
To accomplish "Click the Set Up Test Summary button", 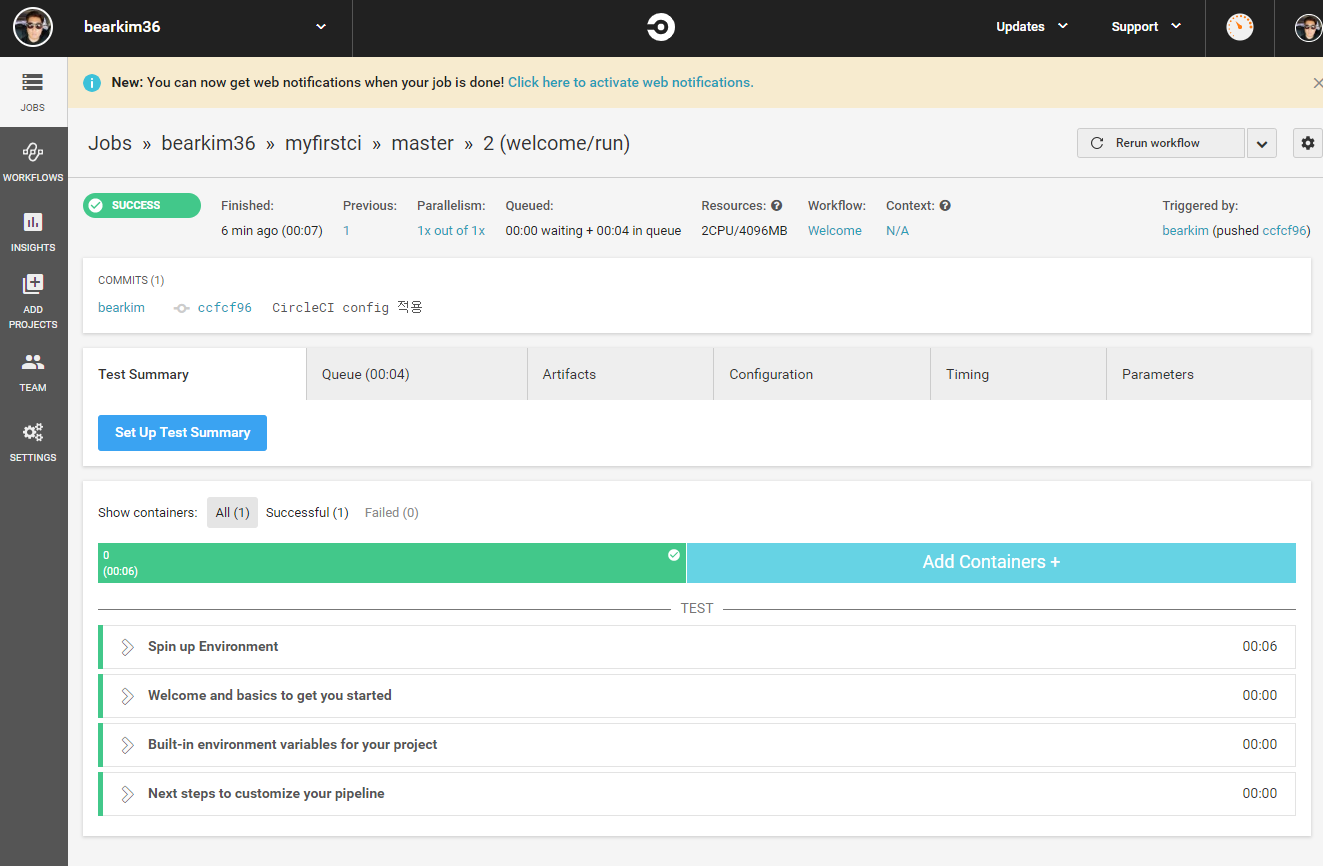I will 182,433.
